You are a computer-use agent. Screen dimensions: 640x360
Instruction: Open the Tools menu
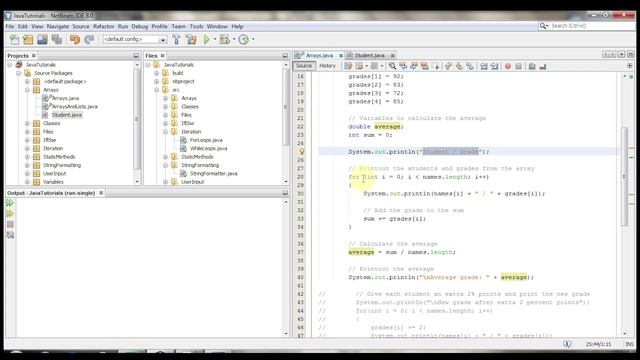pyautogui.click(x=196, y=27)
